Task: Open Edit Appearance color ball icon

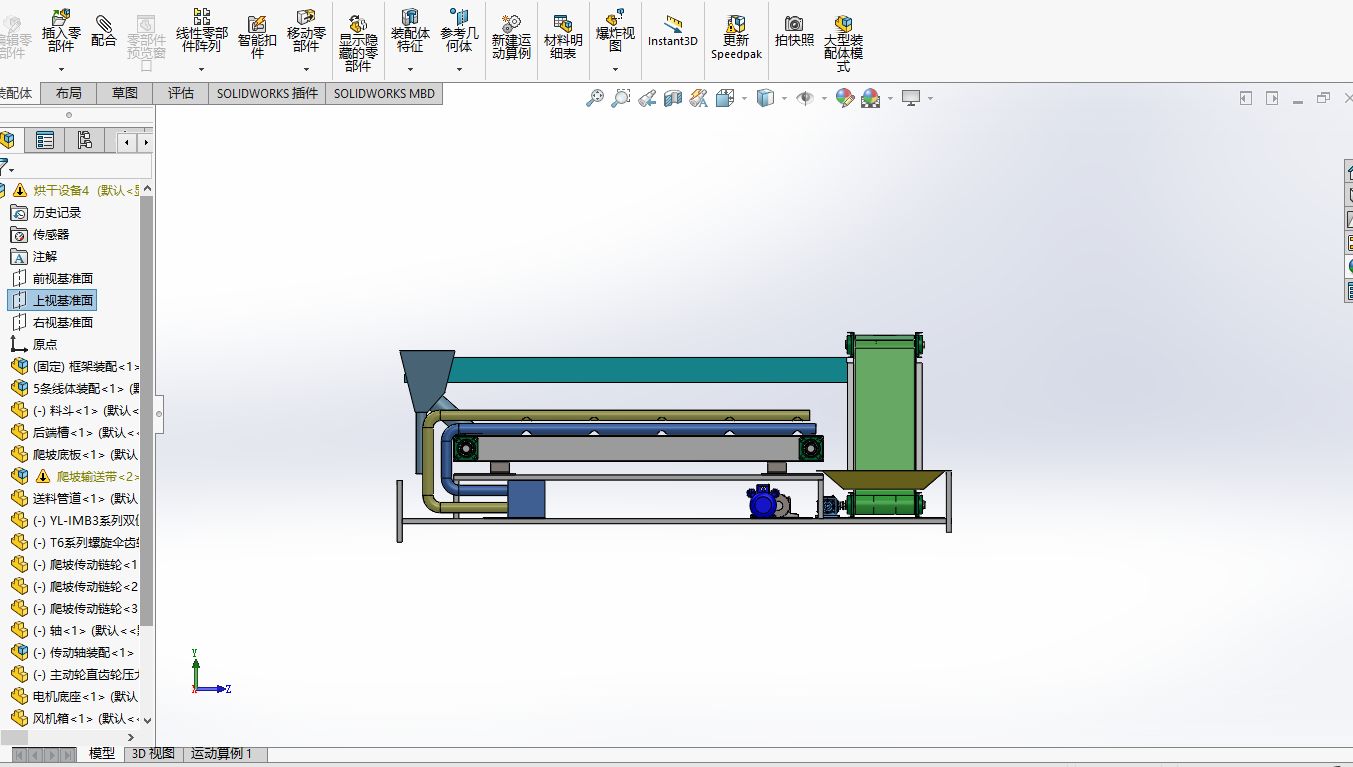Action: (x=845, y=98)
